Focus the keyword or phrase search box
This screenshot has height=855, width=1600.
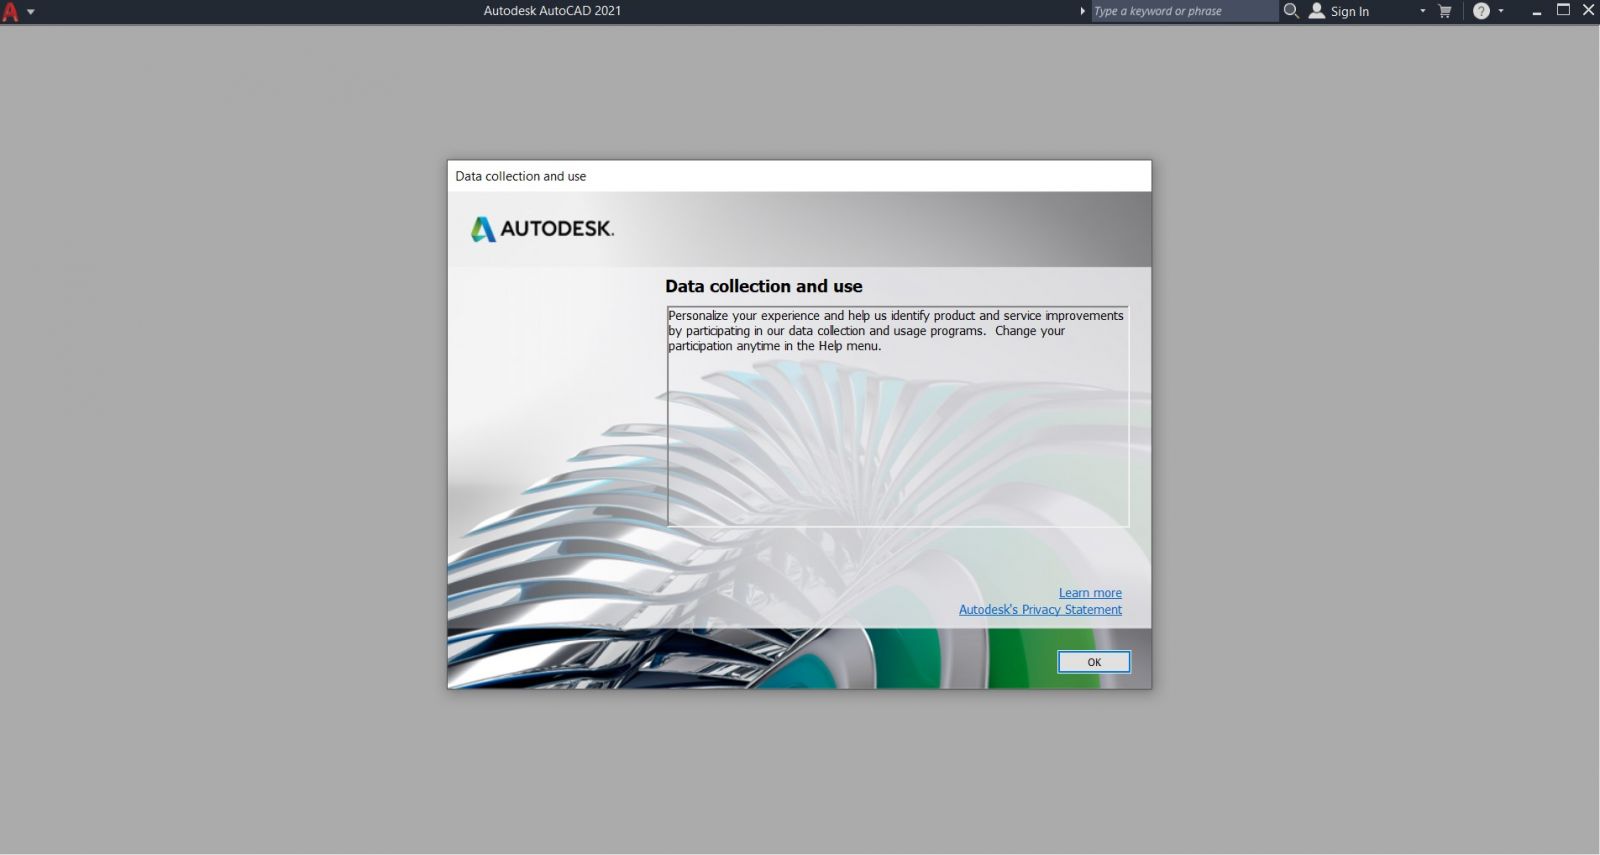coord(1184,11)
